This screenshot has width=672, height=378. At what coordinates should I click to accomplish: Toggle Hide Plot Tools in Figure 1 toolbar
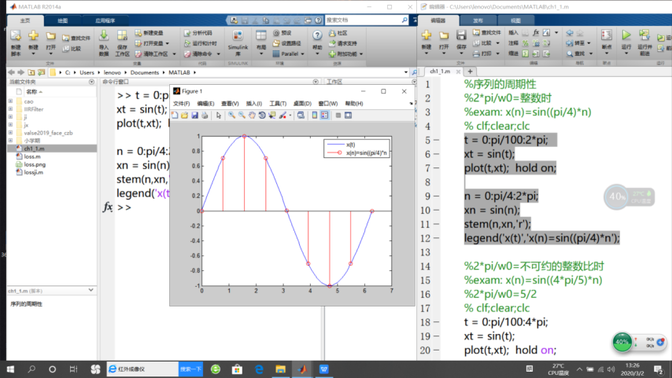tap(338, 115)
